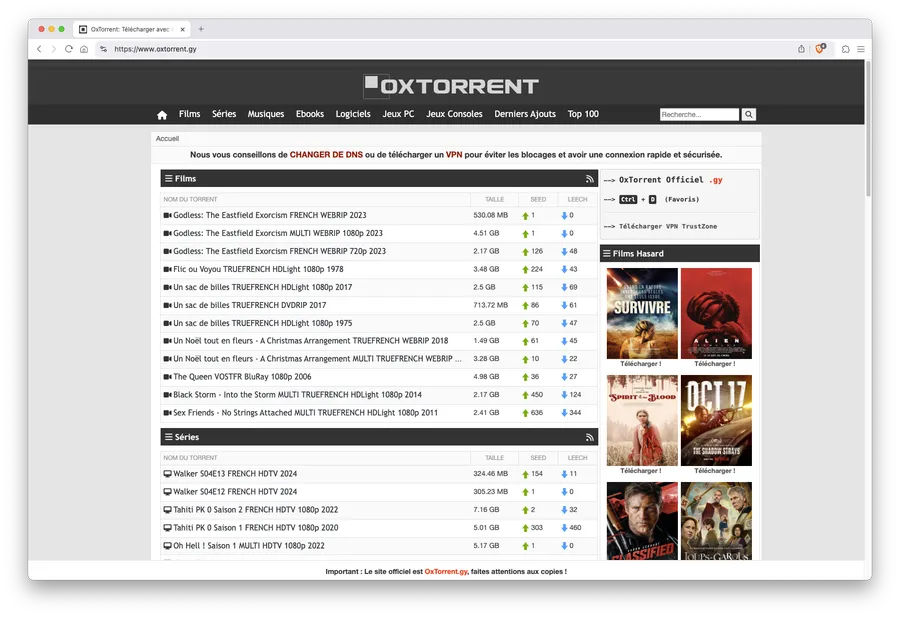
Task: Open the browser extensions puzzle icon
Action: click(x=845, y=49)
